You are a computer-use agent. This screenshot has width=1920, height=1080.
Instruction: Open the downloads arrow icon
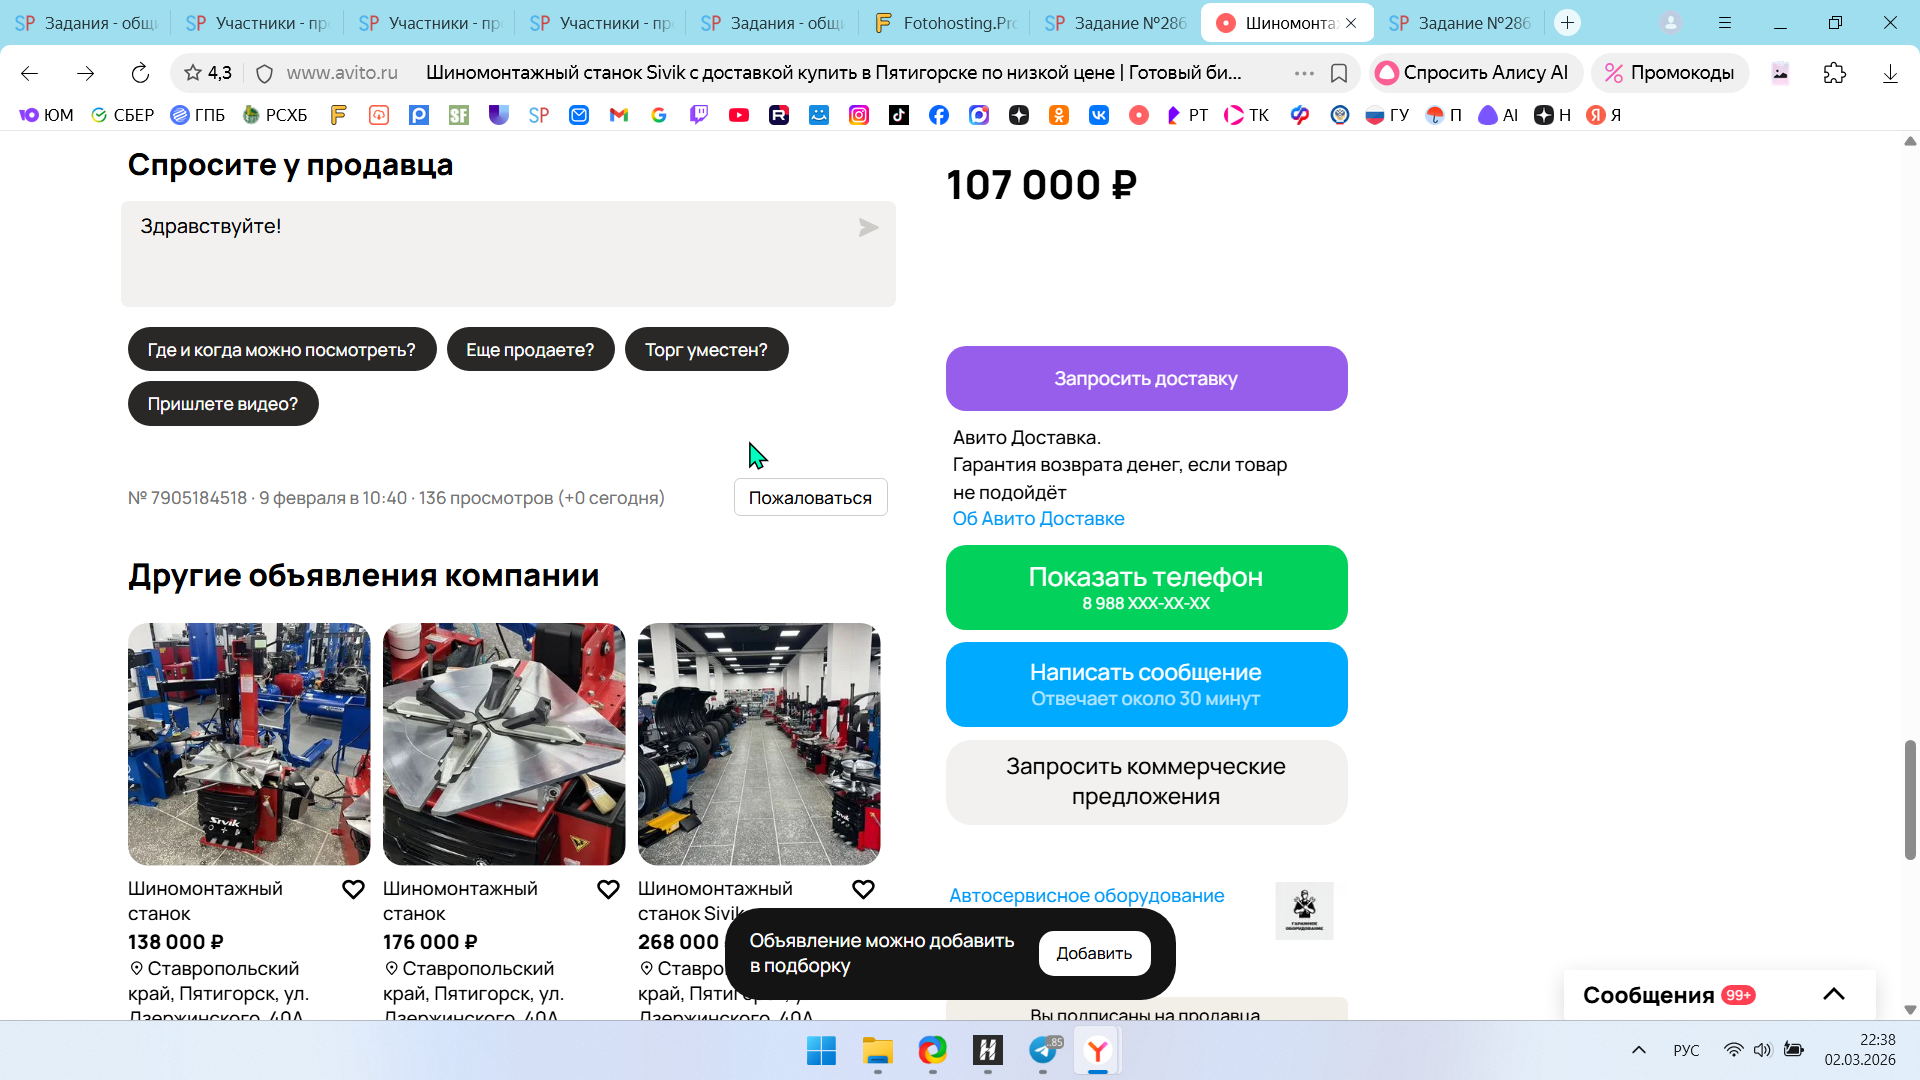tap(1889, 73)
